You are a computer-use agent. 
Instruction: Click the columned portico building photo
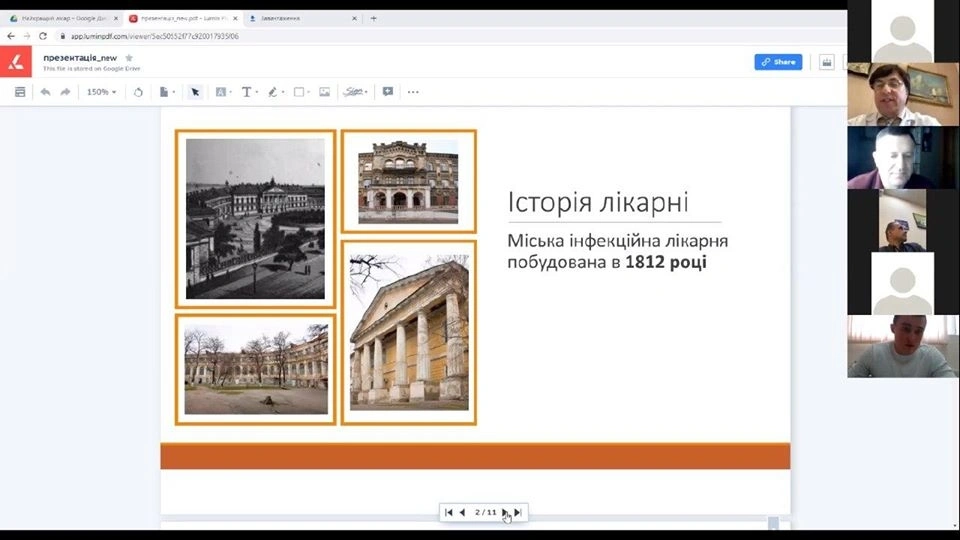coord(409,332)
